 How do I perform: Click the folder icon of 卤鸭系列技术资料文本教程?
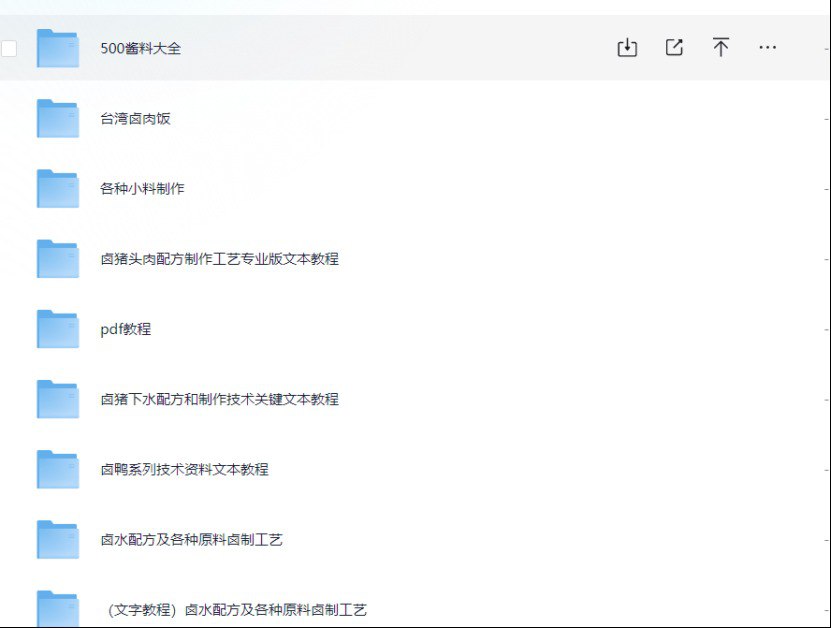[58, 470]
